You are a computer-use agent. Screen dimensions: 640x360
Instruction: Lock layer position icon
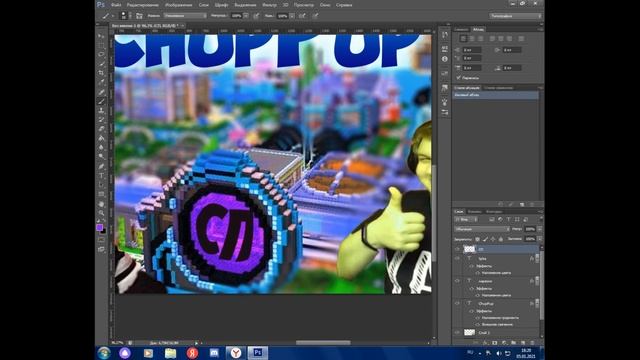[493, 239]
